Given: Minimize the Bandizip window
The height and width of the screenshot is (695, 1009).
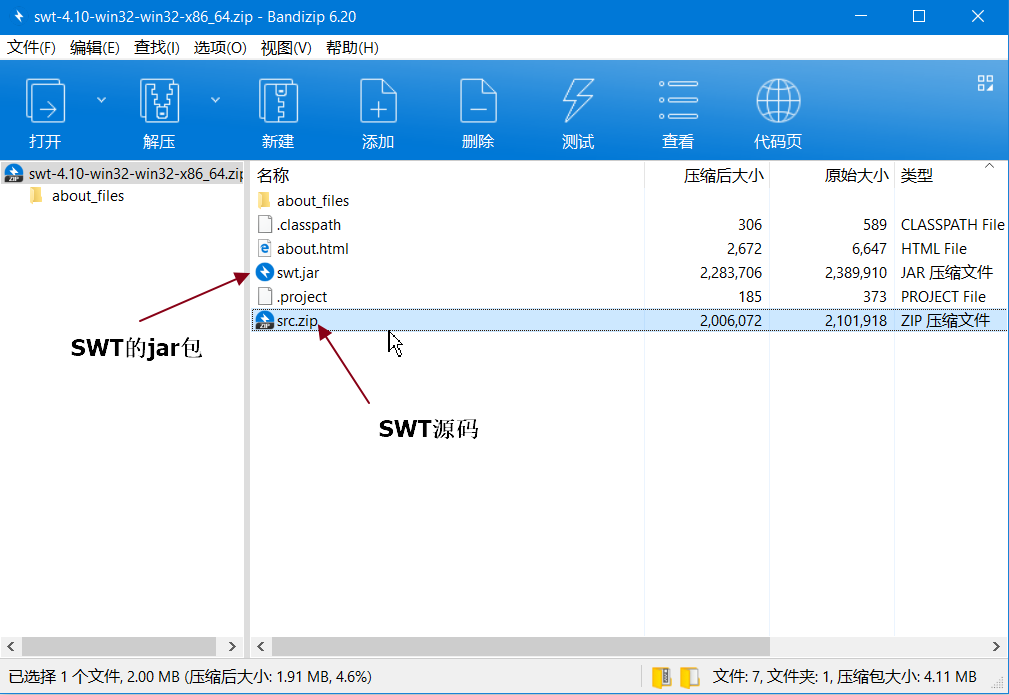Looking at the screenshot, I should pos(861,16).
